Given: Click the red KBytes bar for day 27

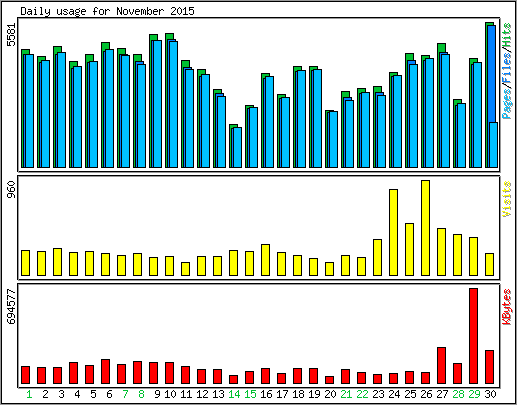Looking at the screenshot, I should [x=441, y=365].
